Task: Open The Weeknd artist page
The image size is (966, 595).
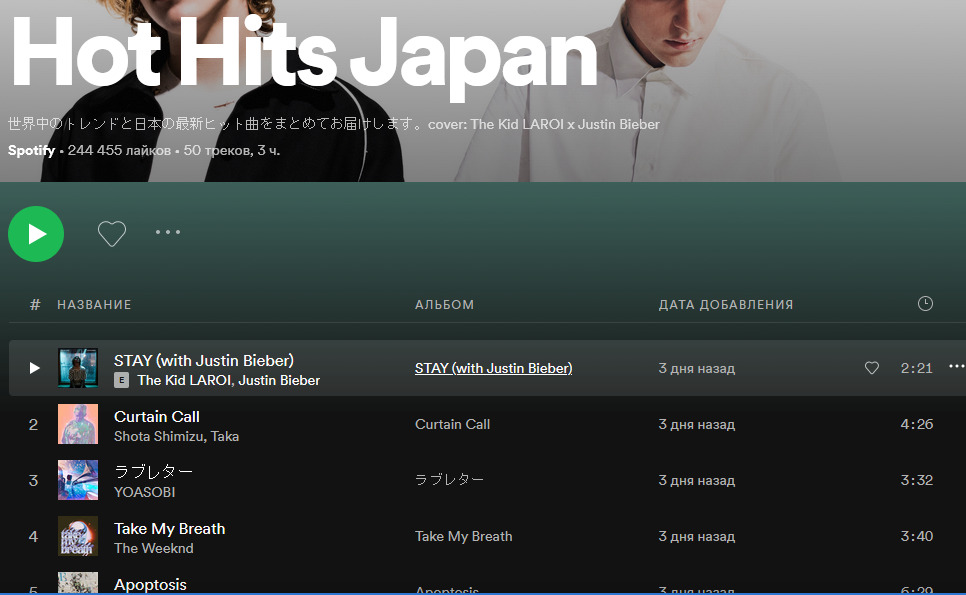Action: pos(153,548)
